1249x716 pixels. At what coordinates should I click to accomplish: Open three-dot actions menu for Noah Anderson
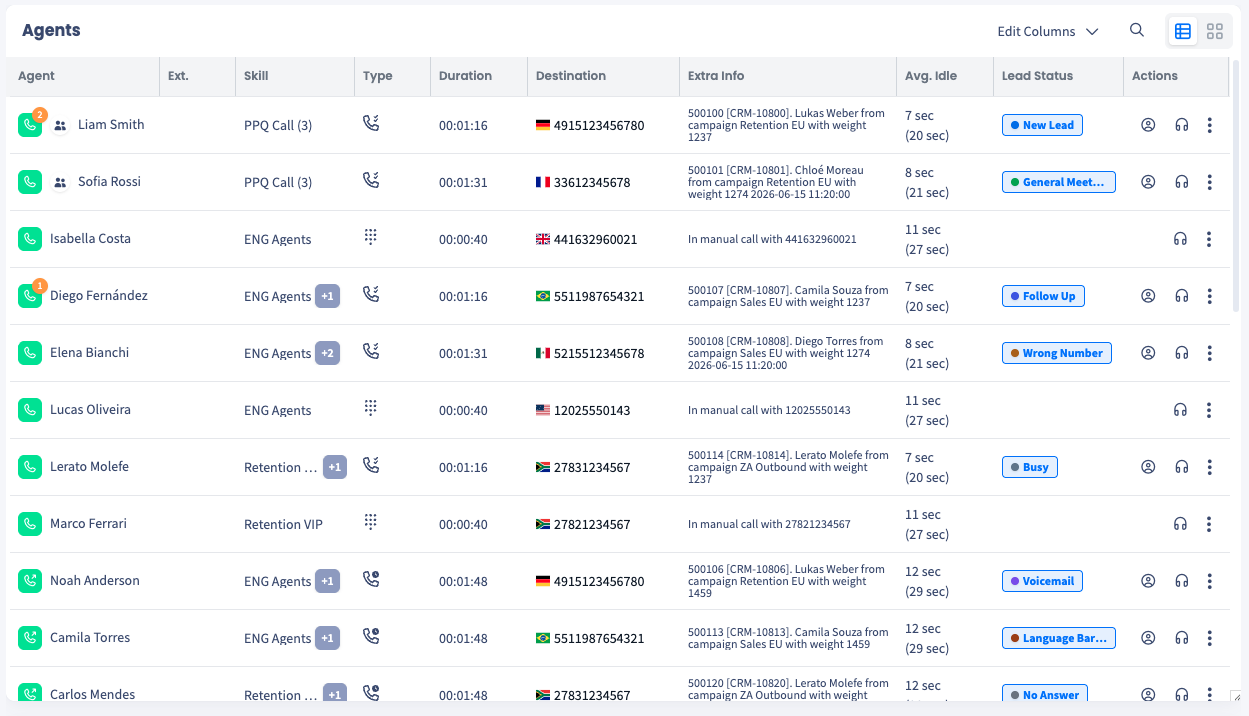pos(1209,581)
